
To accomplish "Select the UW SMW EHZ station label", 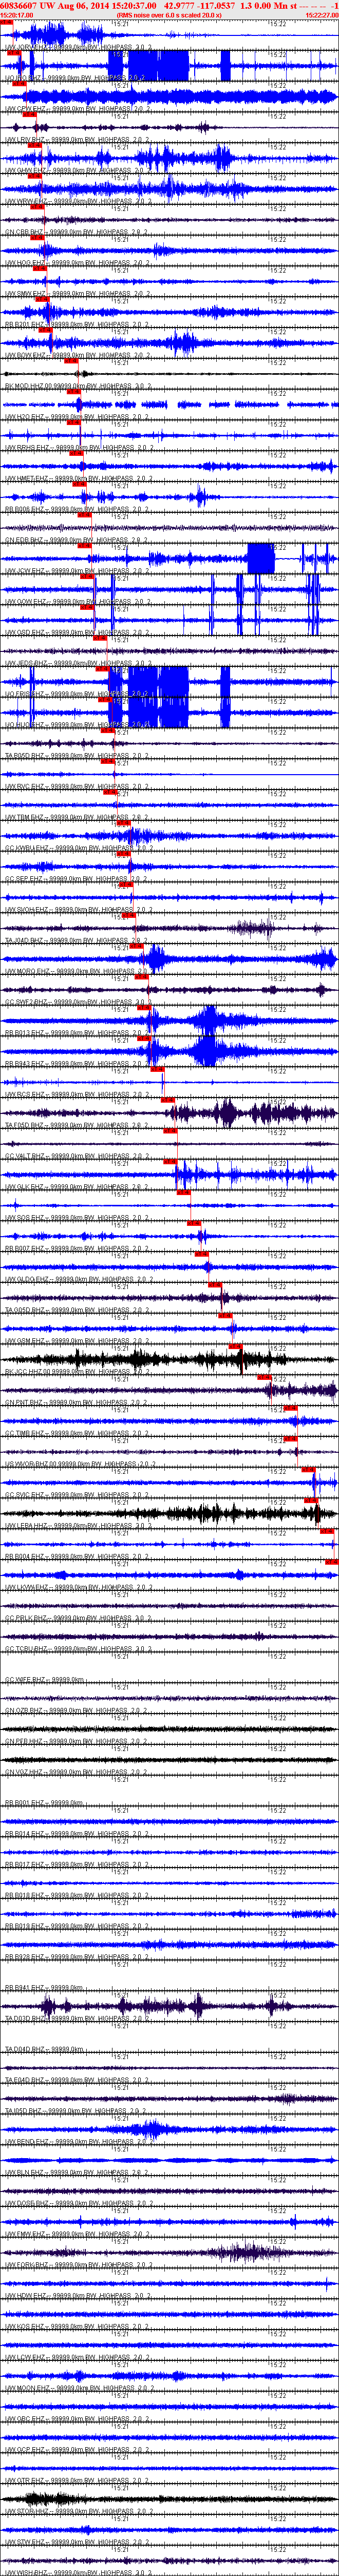I will click(78, 294).
